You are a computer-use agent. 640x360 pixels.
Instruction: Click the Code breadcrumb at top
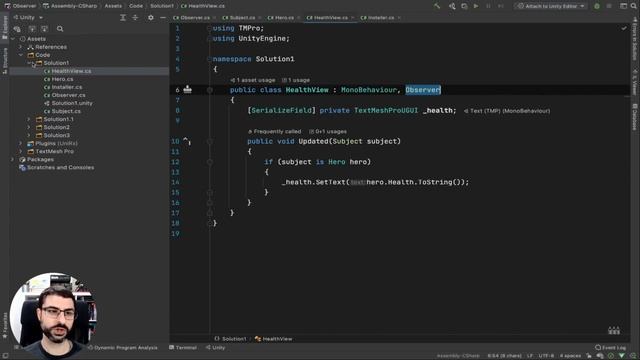(136, 6)
